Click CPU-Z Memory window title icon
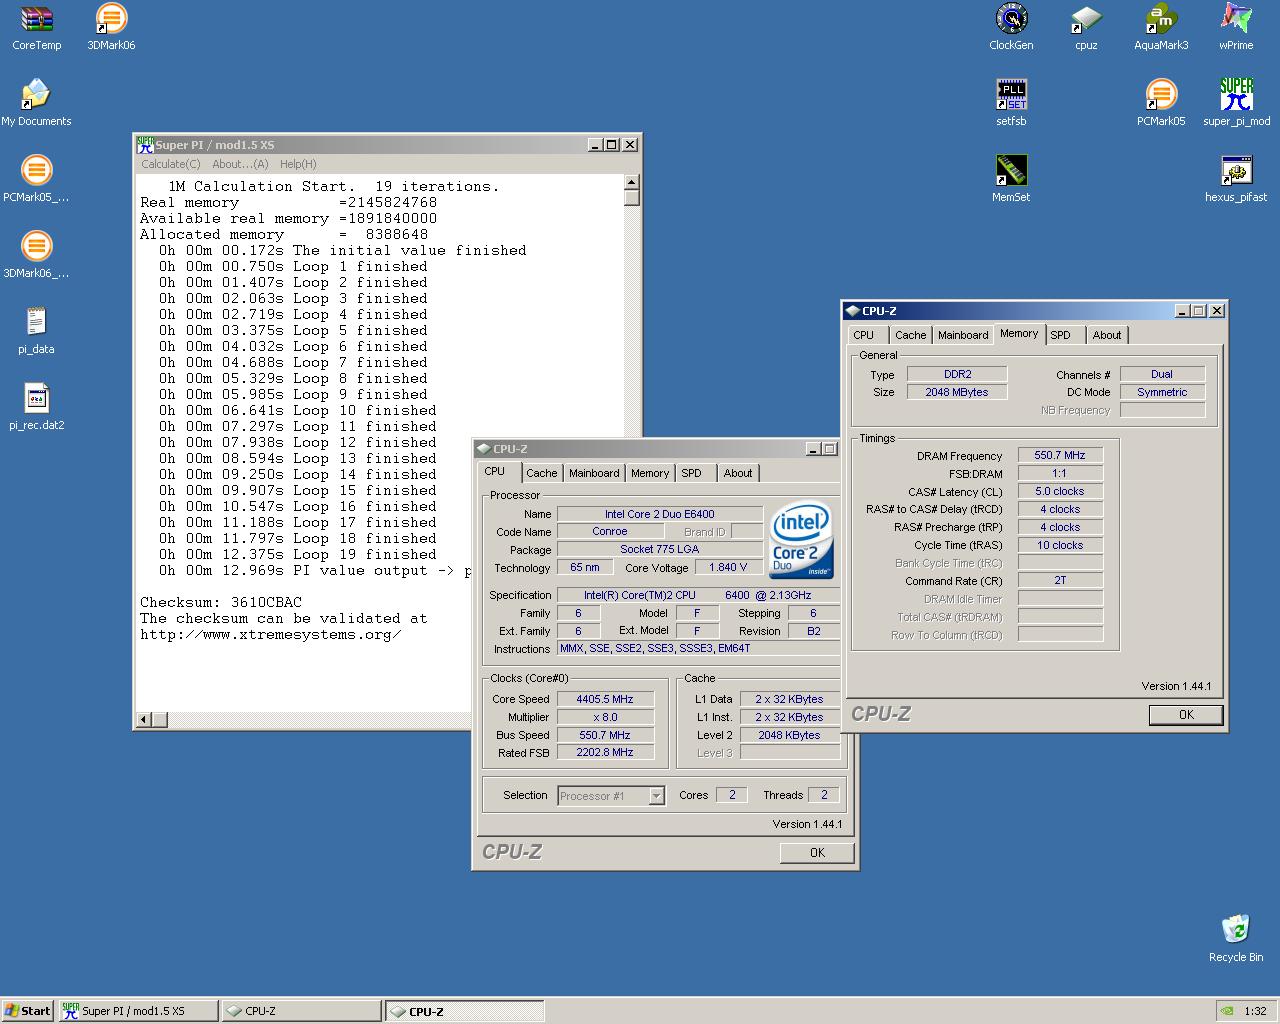This screenshot has width=1280, height=1024. tap(853, 311)
